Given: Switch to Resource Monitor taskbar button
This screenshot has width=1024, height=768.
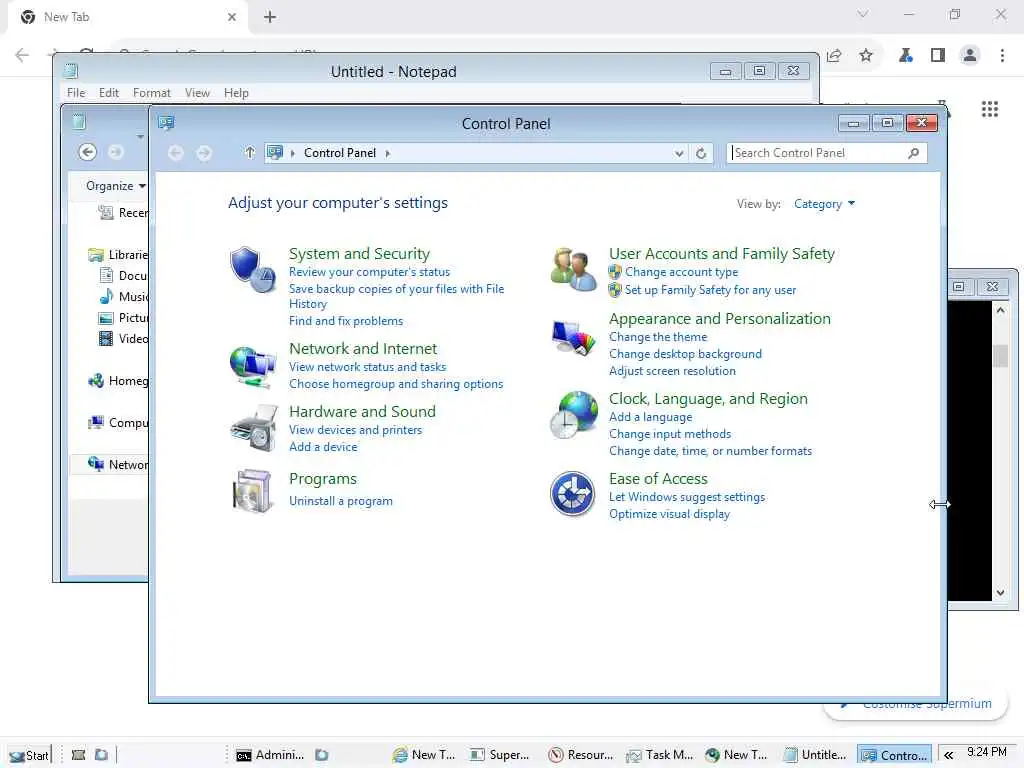Looking at the screenshot, I should point(581,755).
